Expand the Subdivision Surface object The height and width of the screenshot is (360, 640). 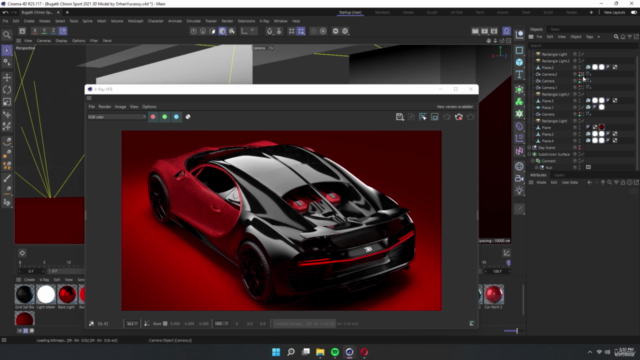[x=529, y=154]
